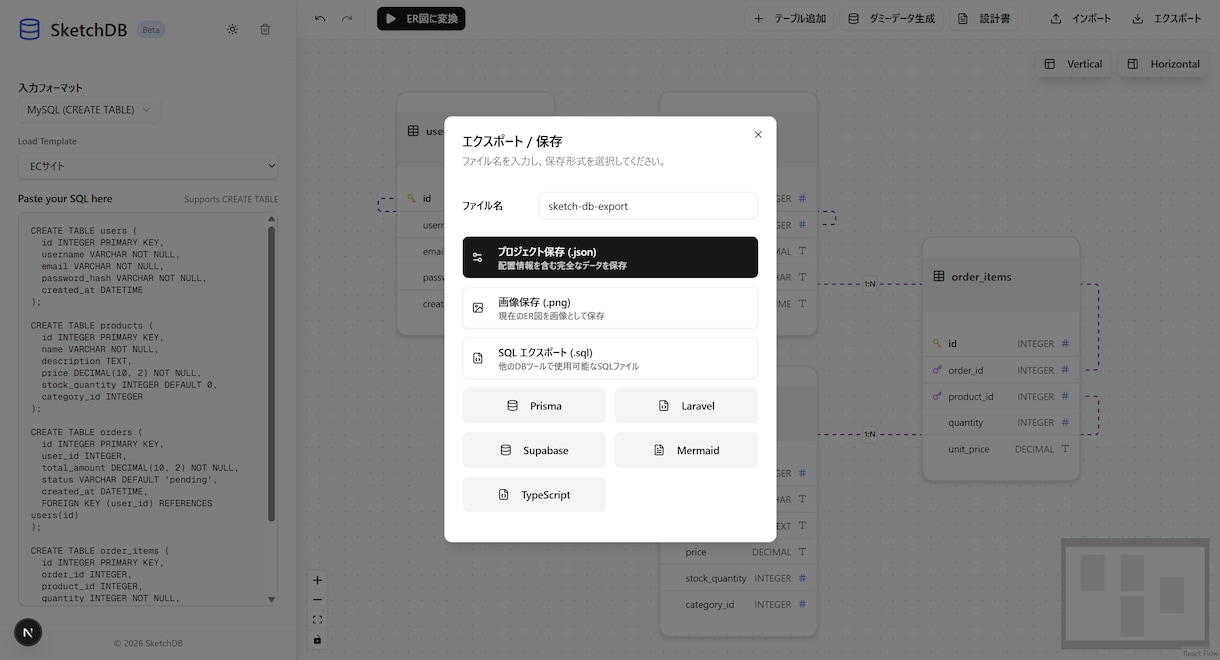Export as Laravel migration
This screenshot has height=660, width=1220.
[x=686, y=406]
